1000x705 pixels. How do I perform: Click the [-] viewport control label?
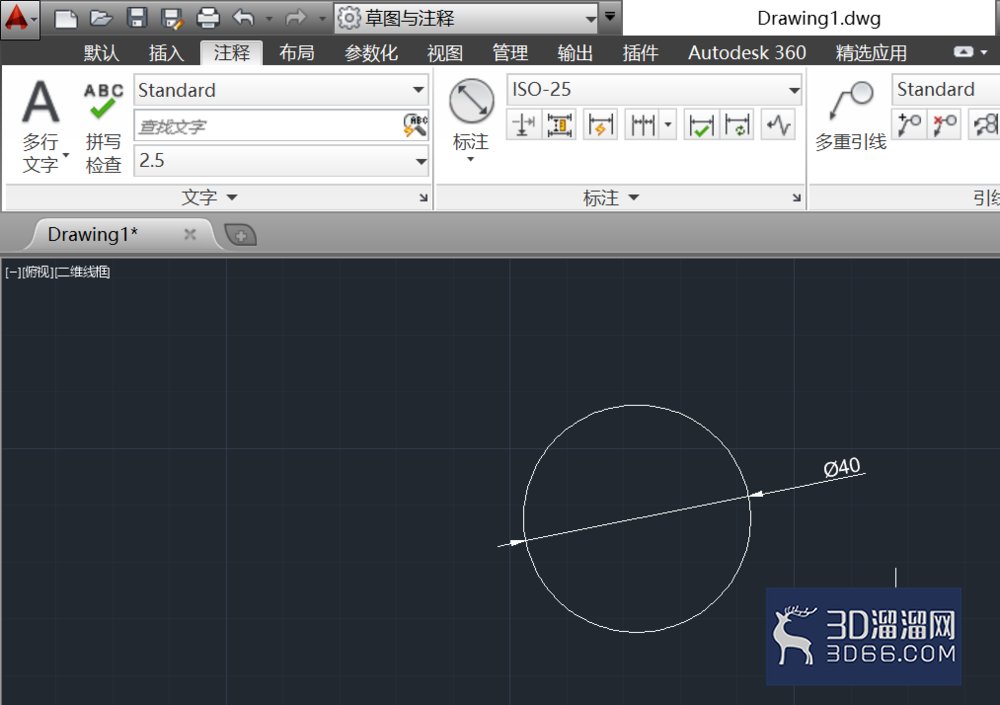coord(13,272)
